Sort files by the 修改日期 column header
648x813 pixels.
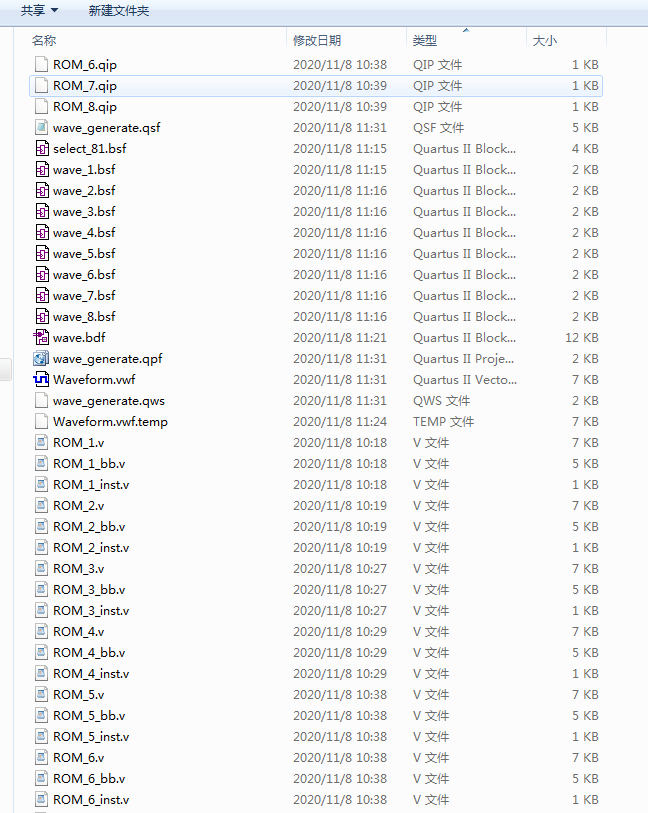point(317,40)
